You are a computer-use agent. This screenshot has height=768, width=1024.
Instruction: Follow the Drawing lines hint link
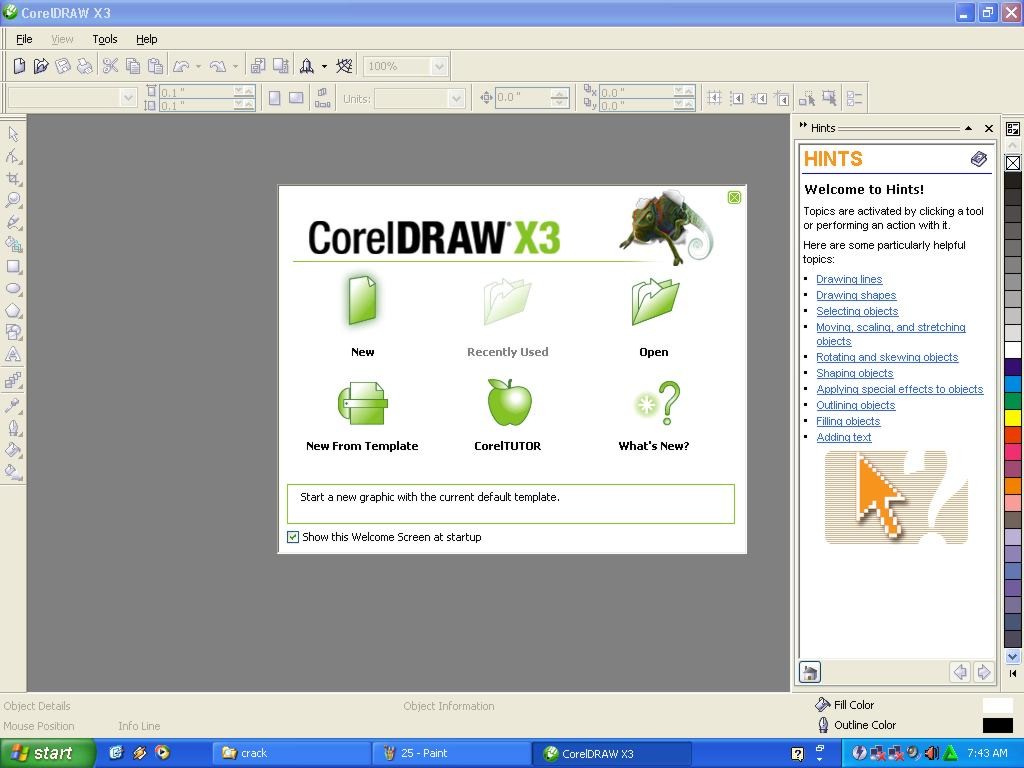point(849,279)
